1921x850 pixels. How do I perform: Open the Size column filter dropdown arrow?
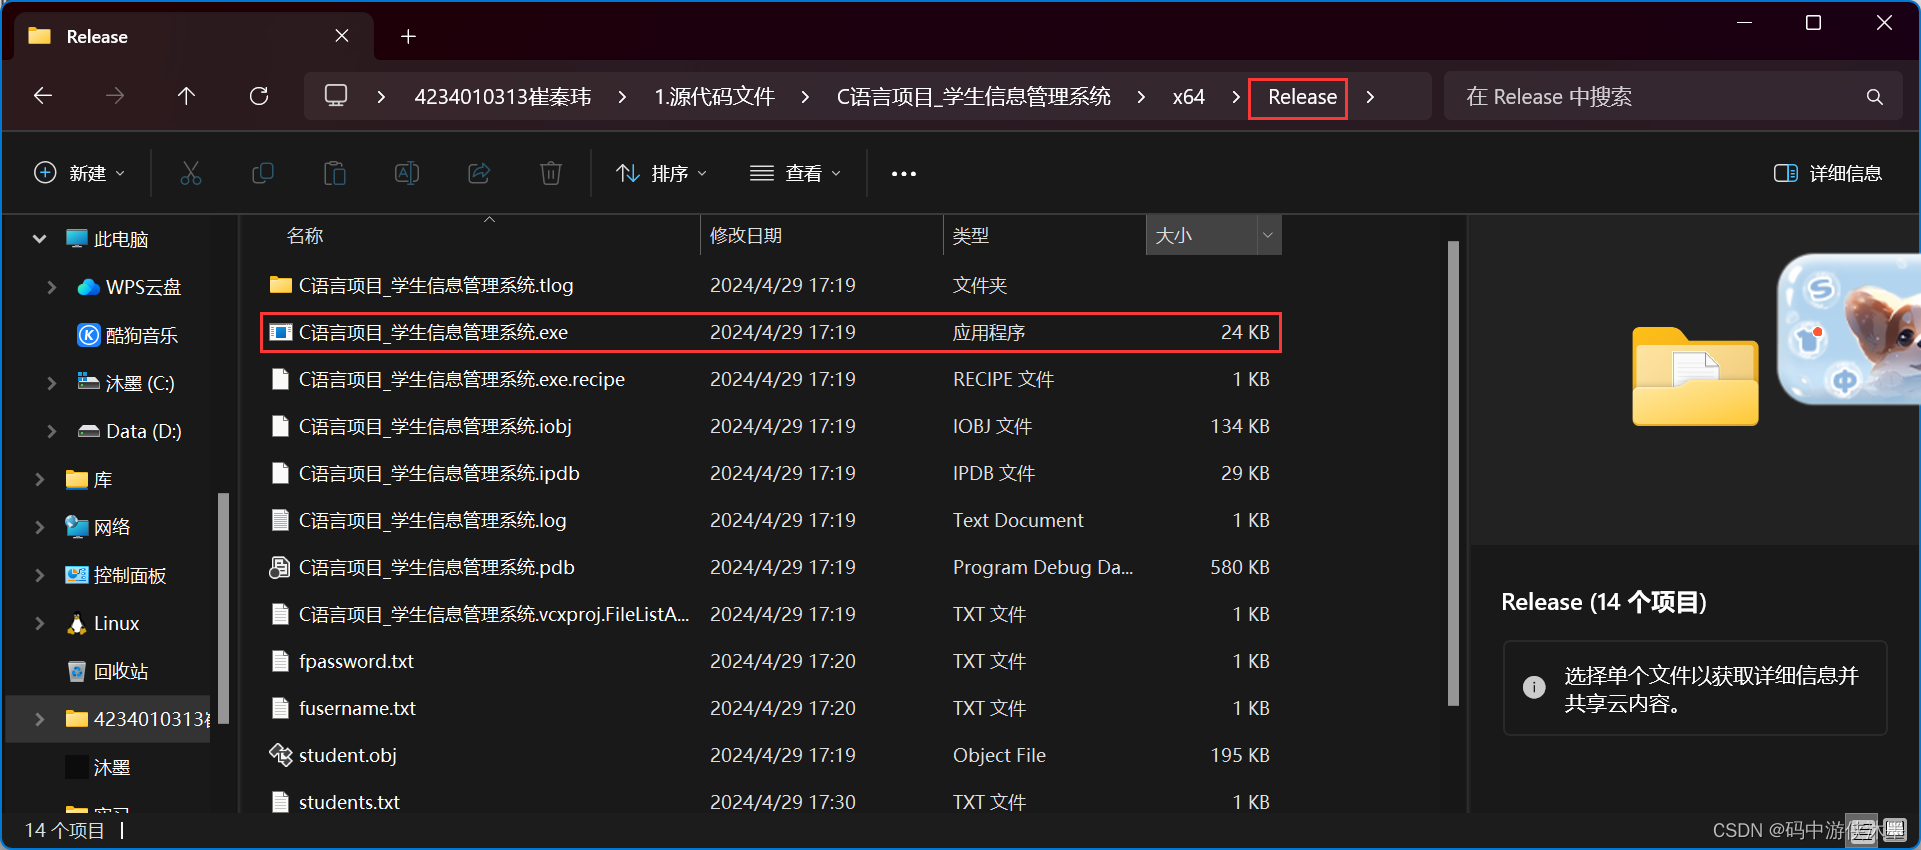coord(1268,235)
